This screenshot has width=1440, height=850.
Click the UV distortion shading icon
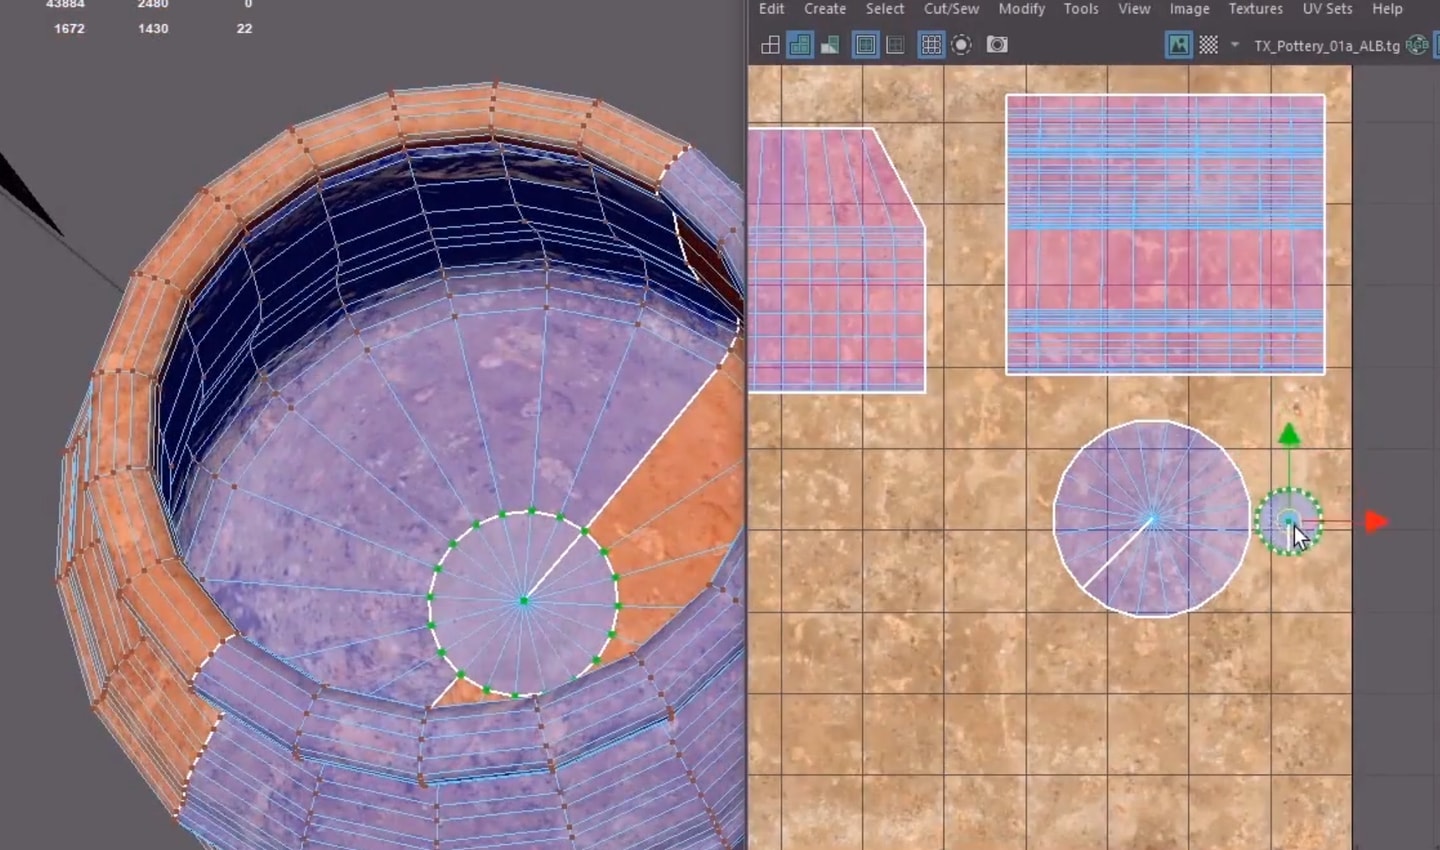tap(830, 45)
